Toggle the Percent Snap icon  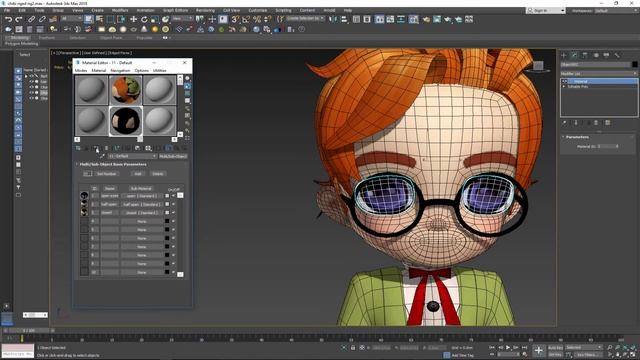click(x=257, y=19)
